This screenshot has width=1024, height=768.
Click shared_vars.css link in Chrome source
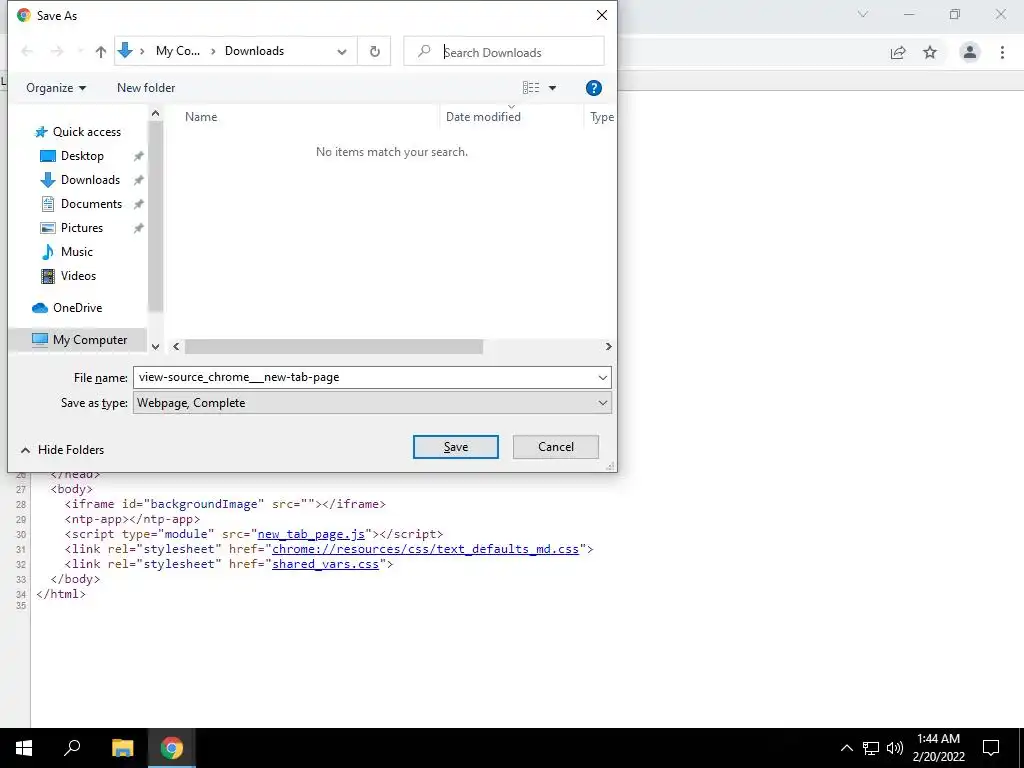[x=325, y=564]
